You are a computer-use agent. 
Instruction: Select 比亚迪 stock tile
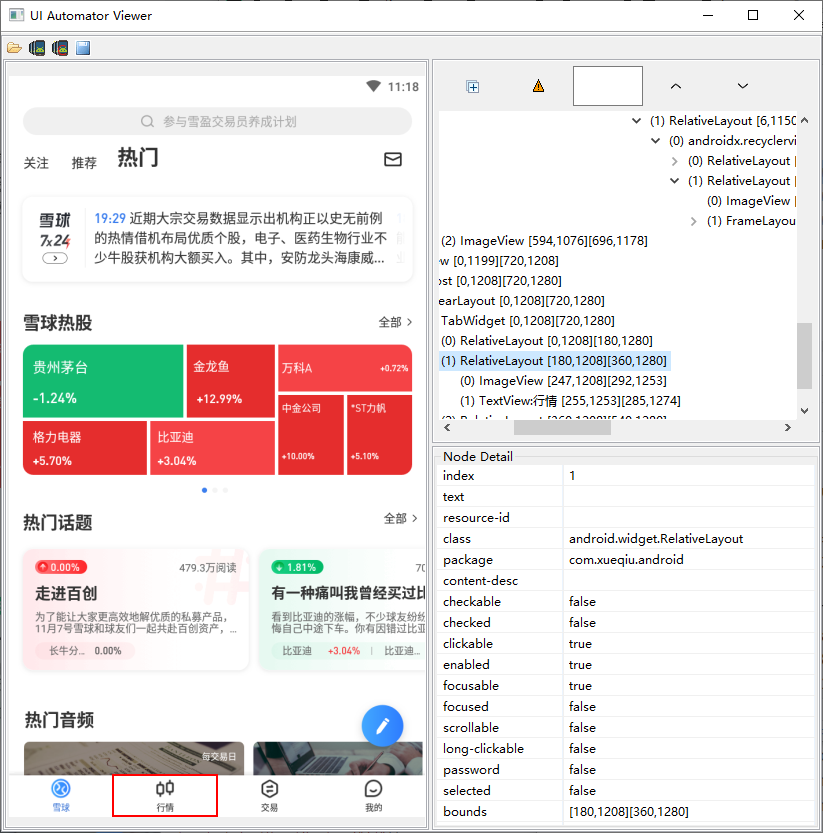213,448
